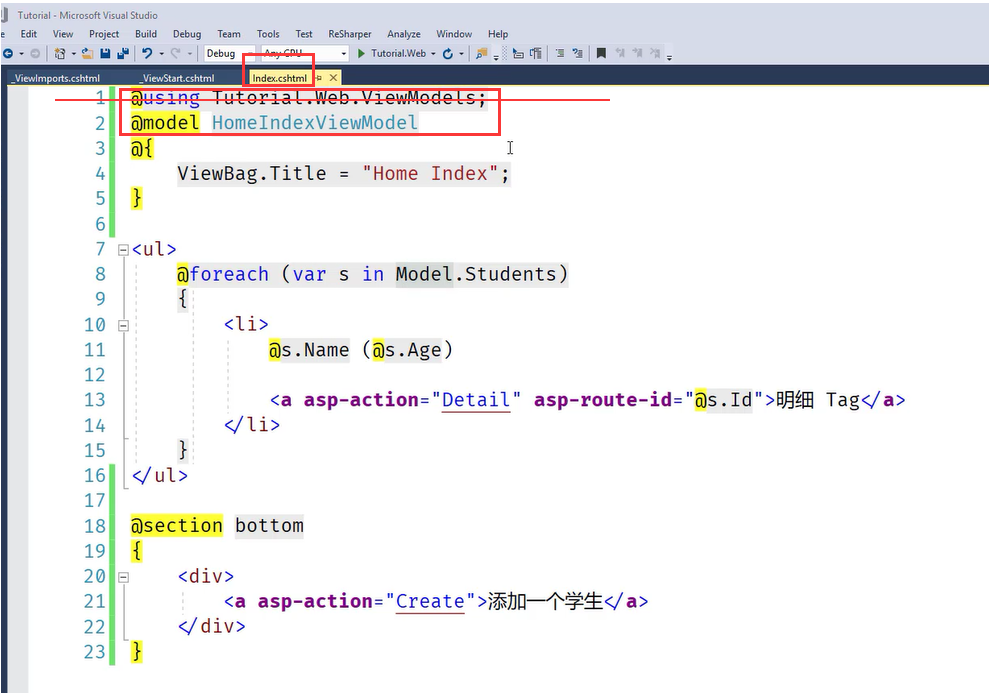The width and height of the screenshot is (990, 694).
Task: Click the browser Refresh icon
Action: [448, 54]
